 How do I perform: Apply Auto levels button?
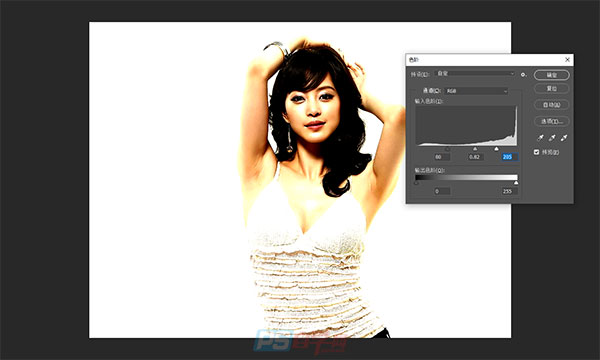[x=551, y=105]
